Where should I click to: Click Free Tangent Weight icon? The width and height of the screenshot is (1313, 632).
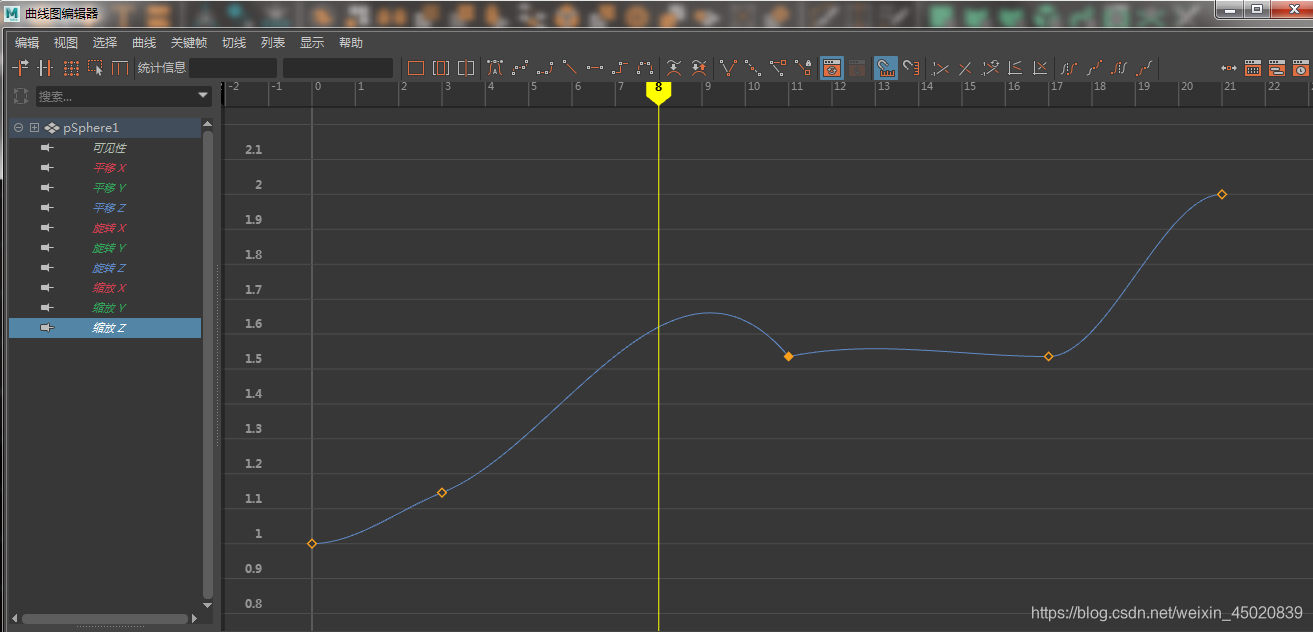pyautogui.click(x=778, y=68)
